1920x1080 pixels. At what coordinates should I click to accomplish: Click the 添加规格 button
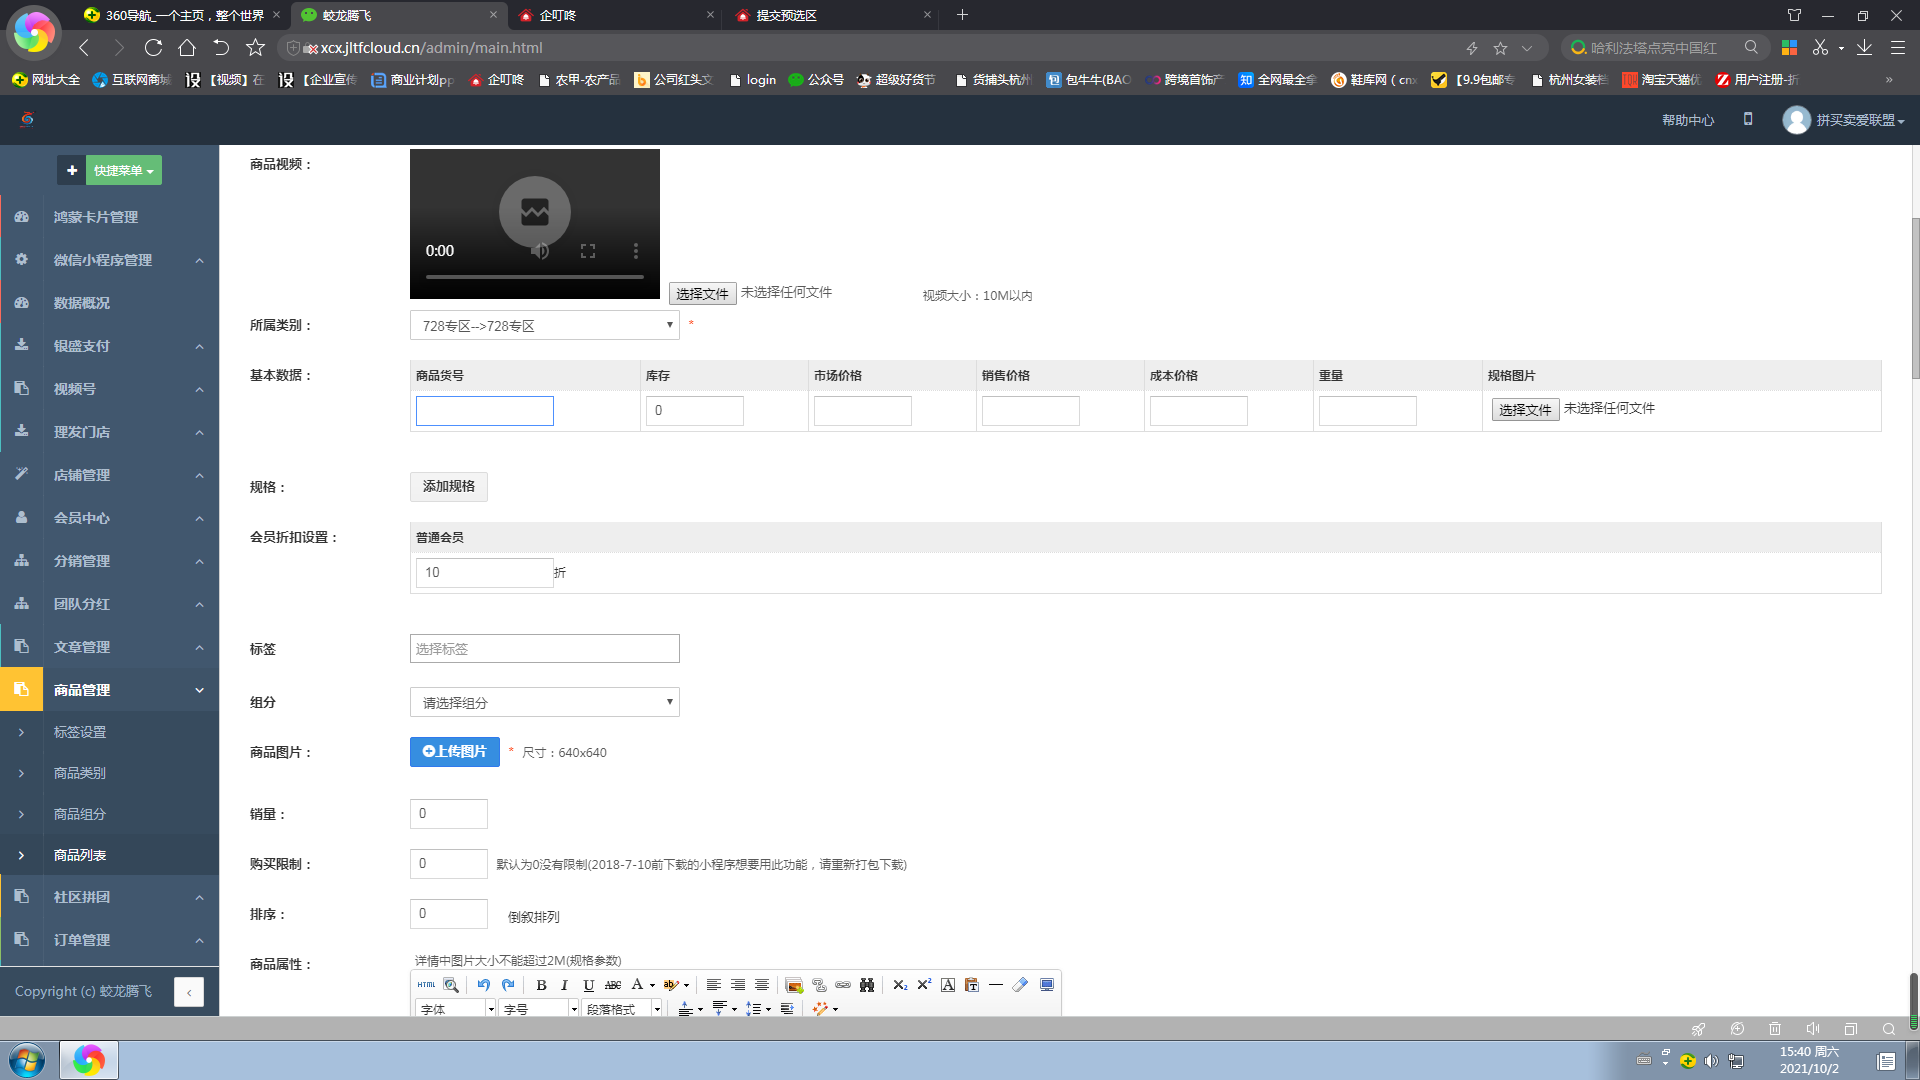point(448,486)
